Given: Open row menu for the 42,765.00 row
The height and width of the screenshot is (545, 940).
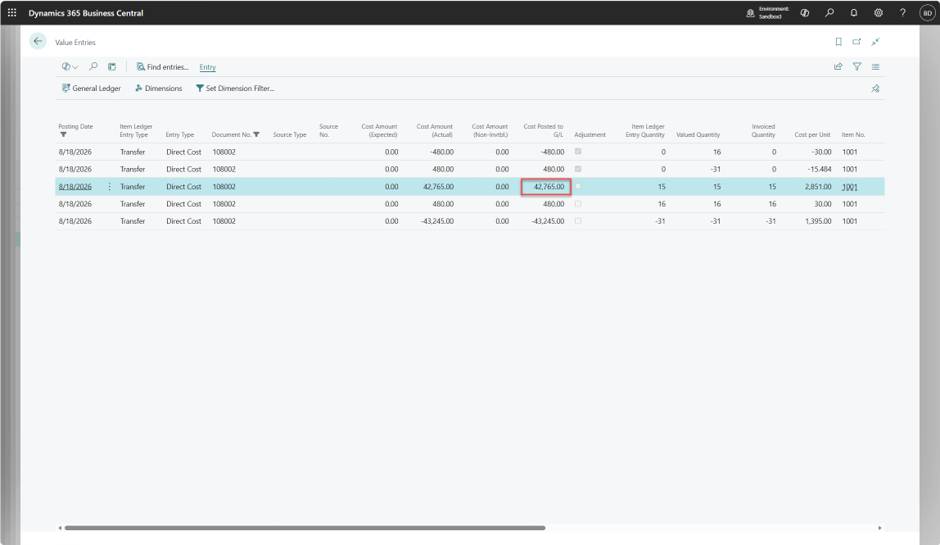Looking at the screenshot, I should pyautogui.click(x=109, y=187).
